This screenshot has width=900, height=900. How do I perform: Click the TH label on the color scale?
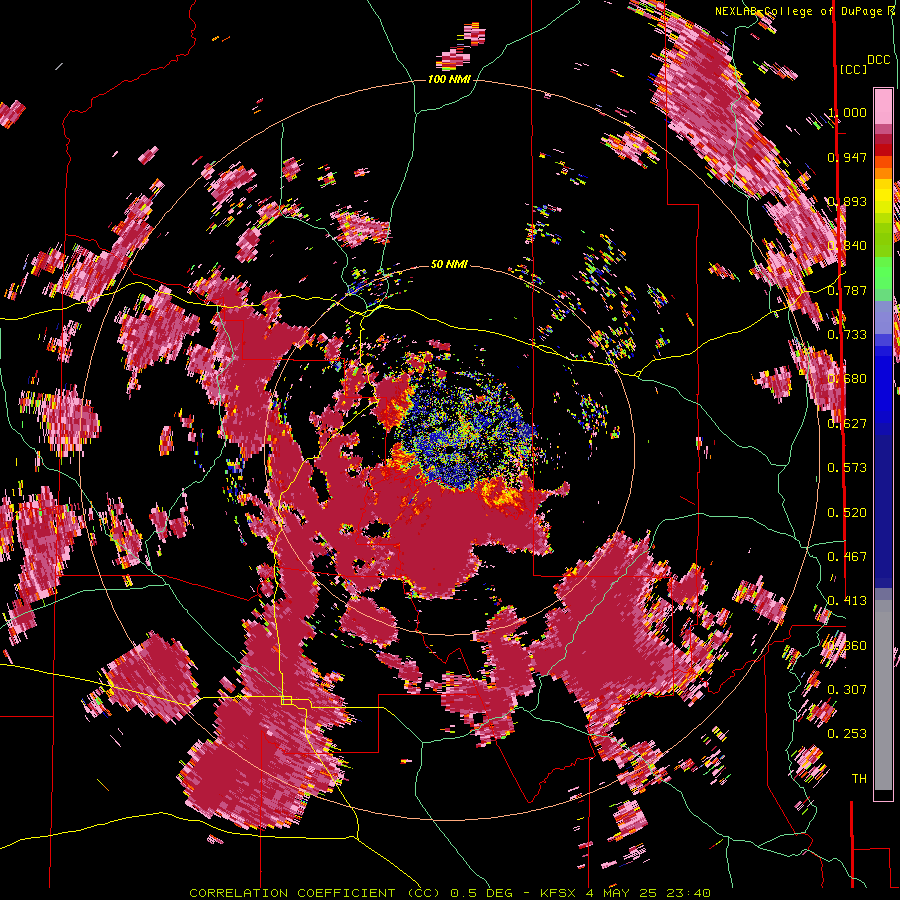tap(859, 779)
